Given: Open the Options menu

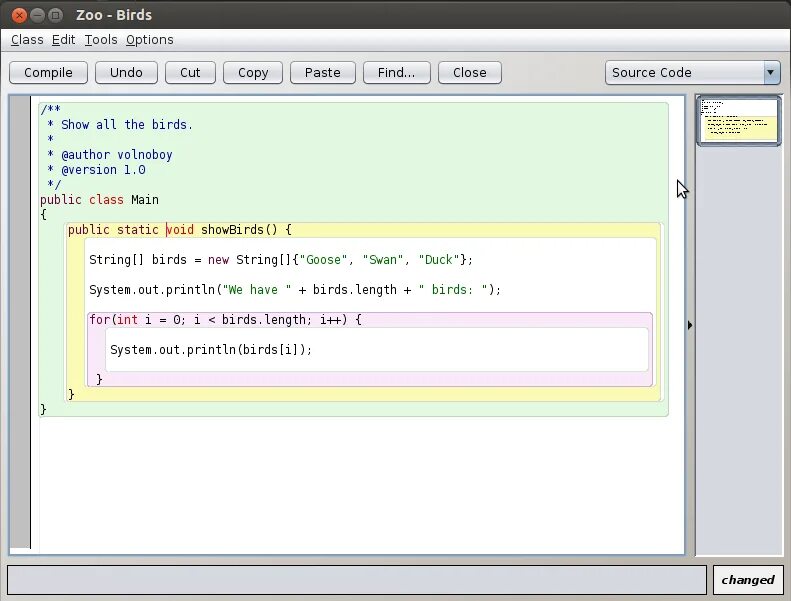Looking at the screenshot, I should 150,40.
